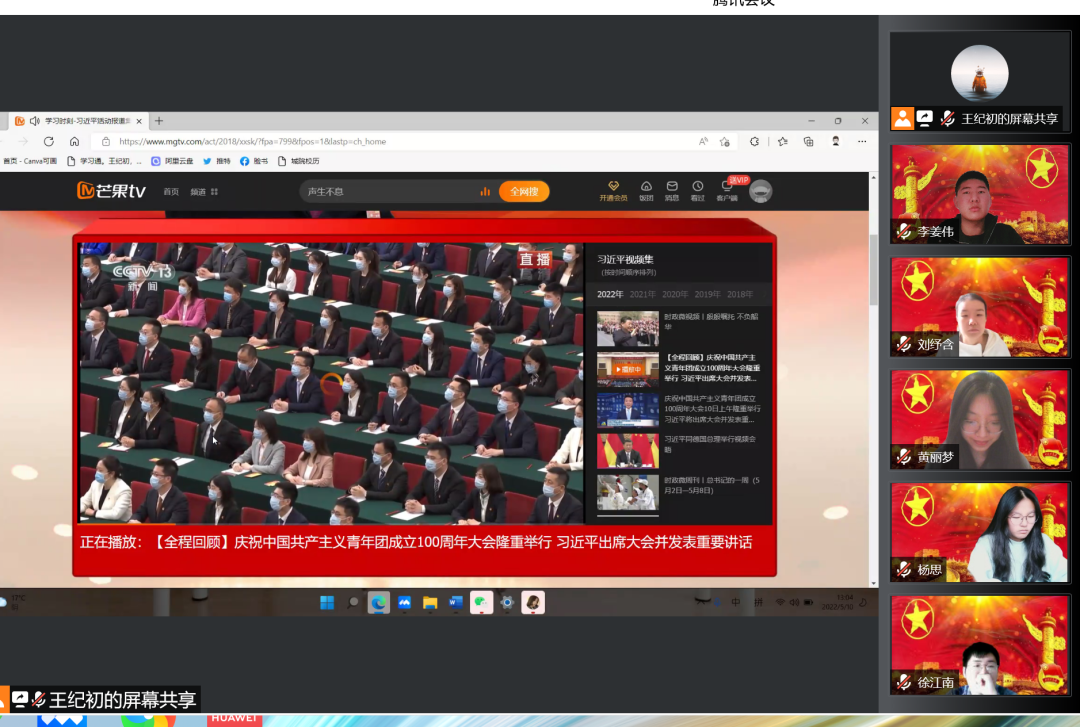
Task: Open the Xi Jinping–German Chancellor video thumbnail
Action: 627,451
